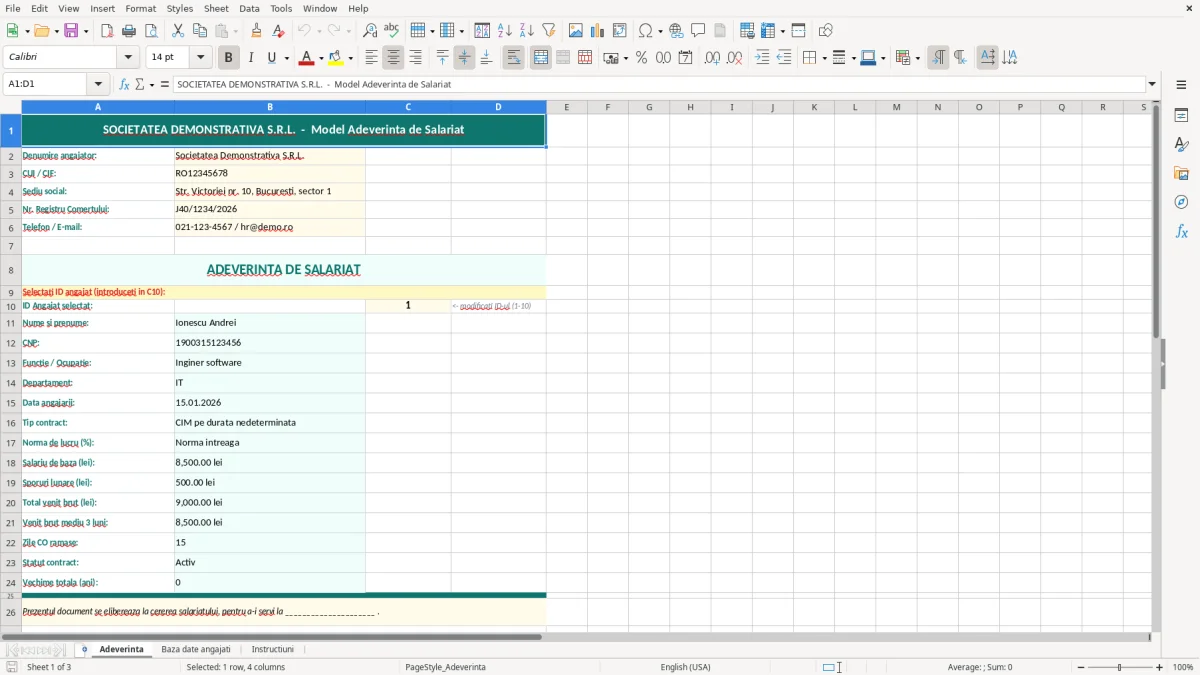Increase indent
The height and width of the screenshot is (675, 1200).
pyautogui.click(x=762, y=58)
